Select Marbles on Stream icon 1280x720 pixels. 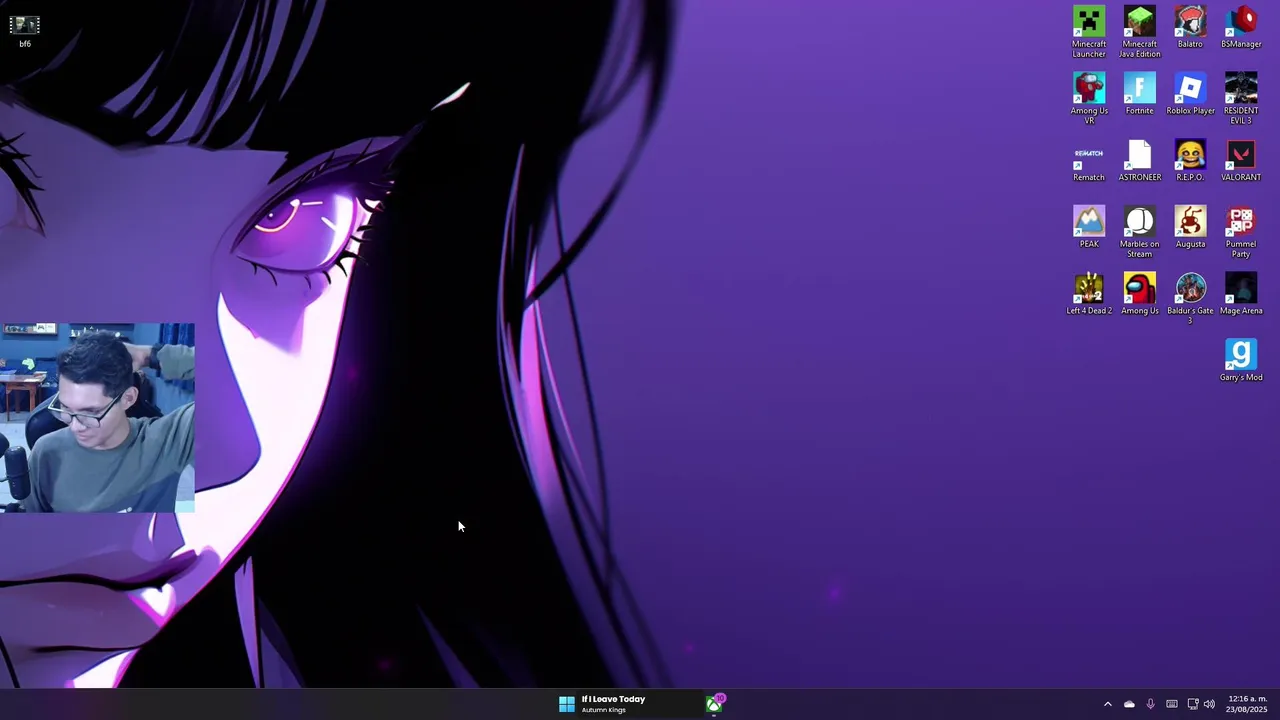coord(1139,232)
